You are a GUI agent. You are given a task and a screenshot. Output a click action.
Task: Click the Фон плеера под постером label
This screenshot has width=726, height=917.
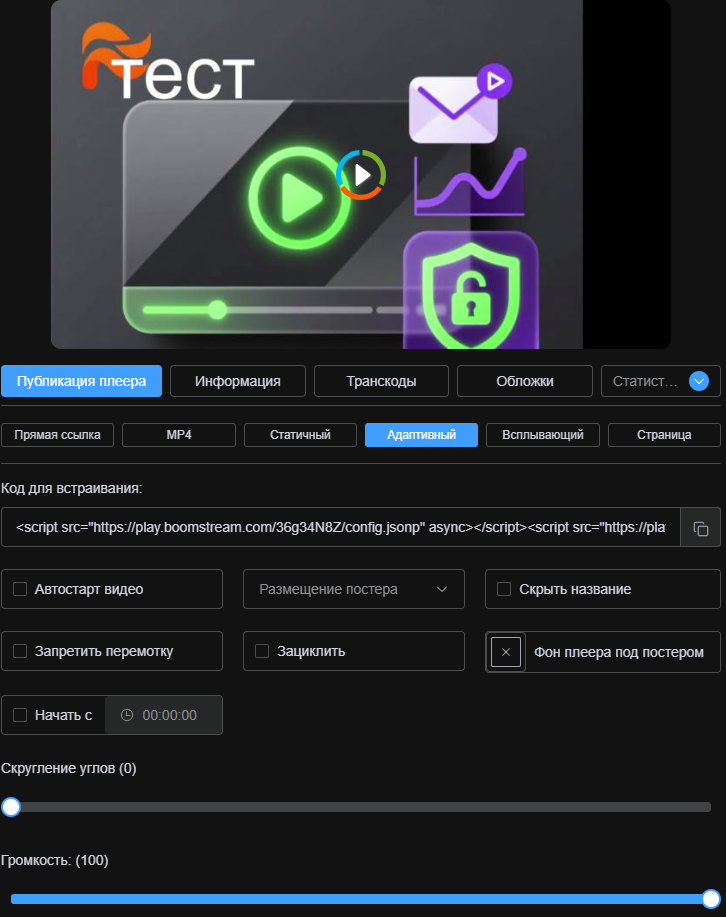click(x=618, y=652)
